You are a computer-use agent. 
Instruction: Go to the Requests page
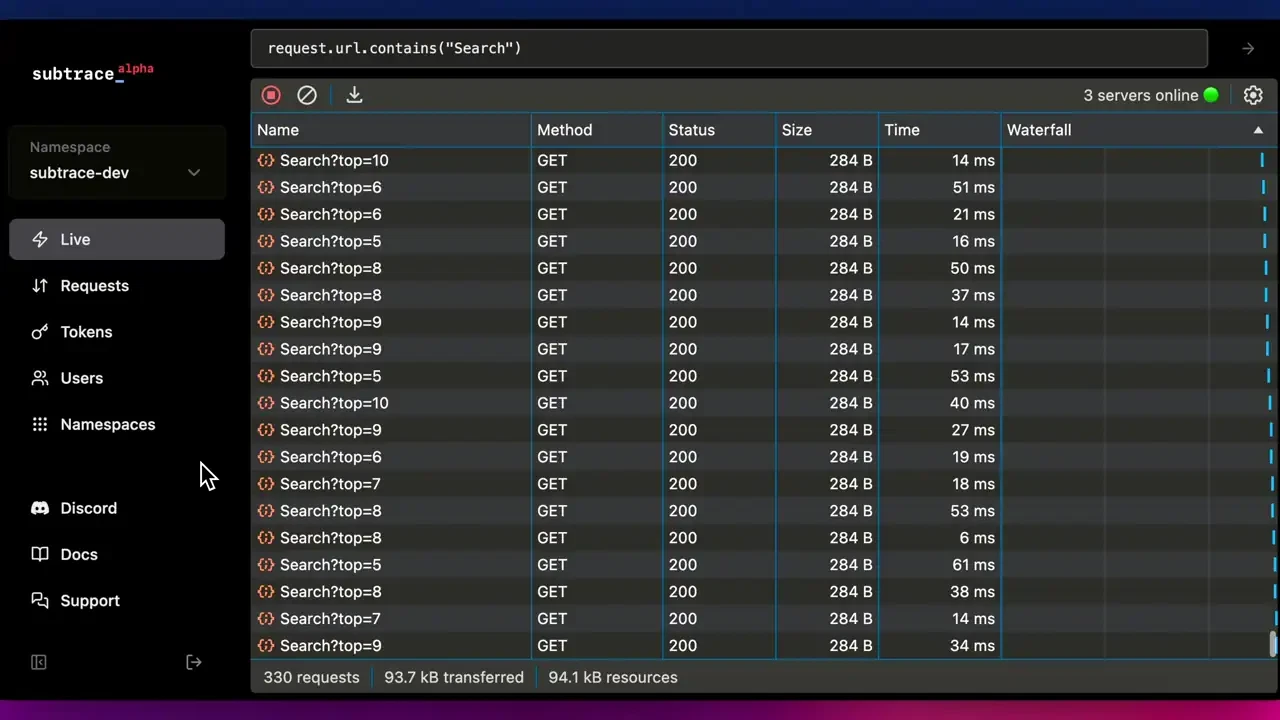pos(117,286)
